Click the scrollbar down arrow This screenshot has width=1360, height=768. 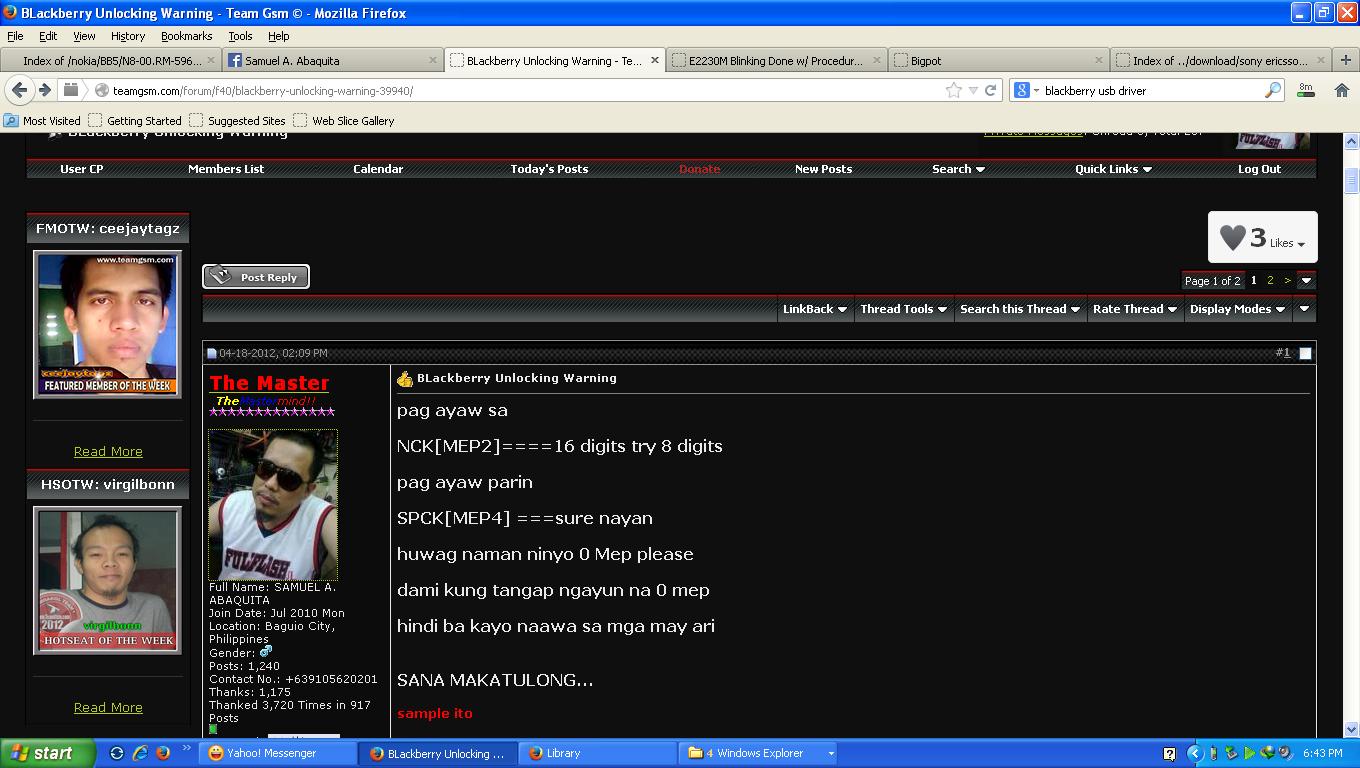click(x=1352, y=729)
